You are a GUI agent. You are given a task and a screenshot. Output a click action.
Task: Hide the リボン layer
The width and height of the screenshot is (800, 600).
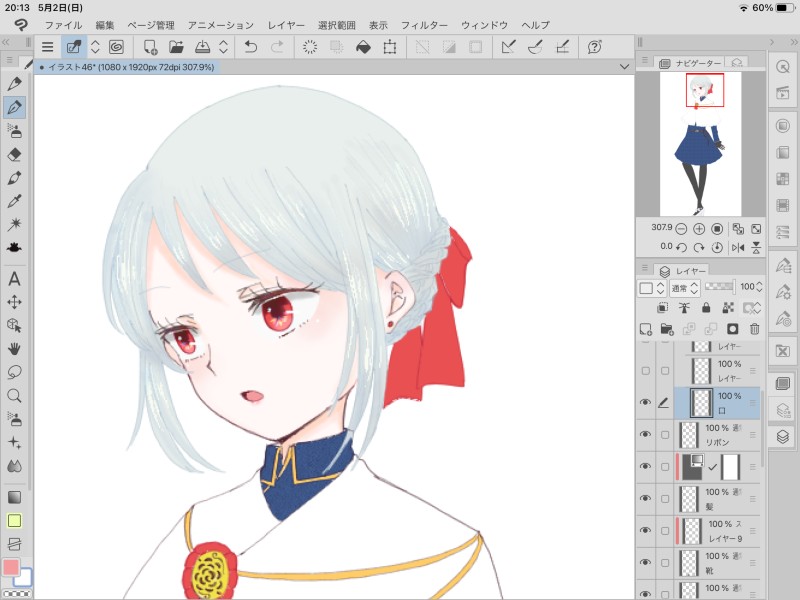[645, 434]
